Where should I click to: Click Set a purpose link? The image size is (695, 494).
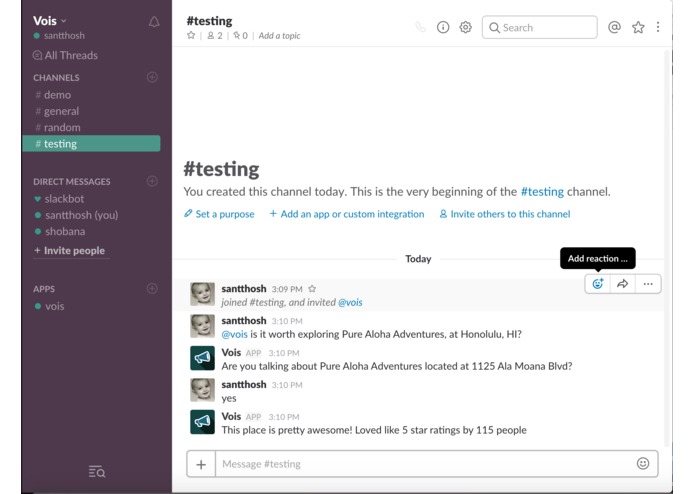(219, 214)
